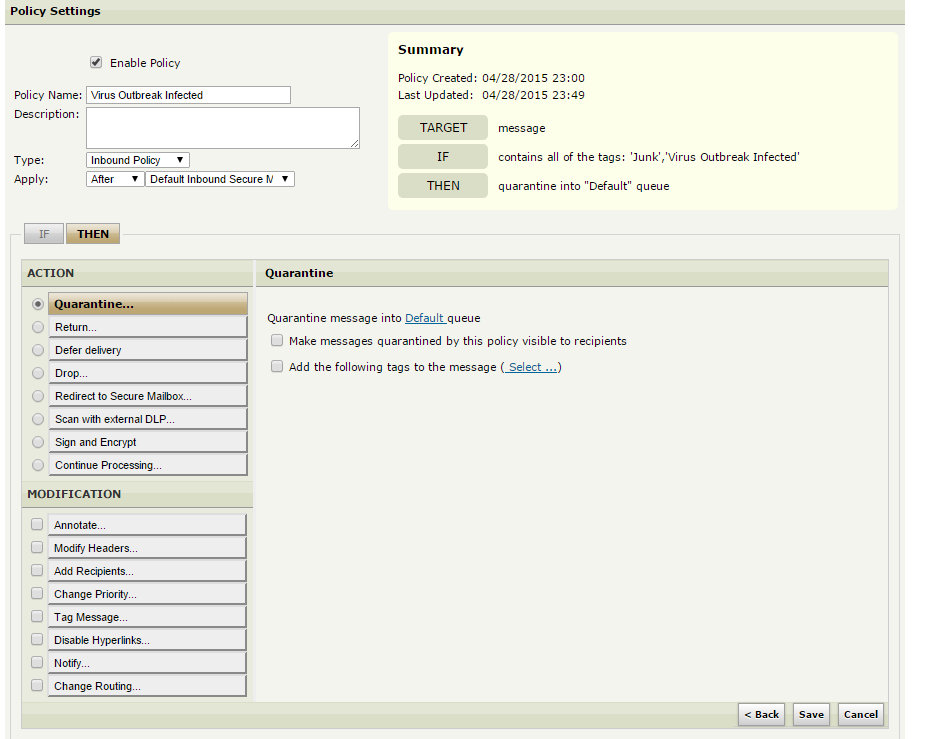The height and width of the screenshot is (739, 952).
Task: Click the Back button
Action: (761, 714)
